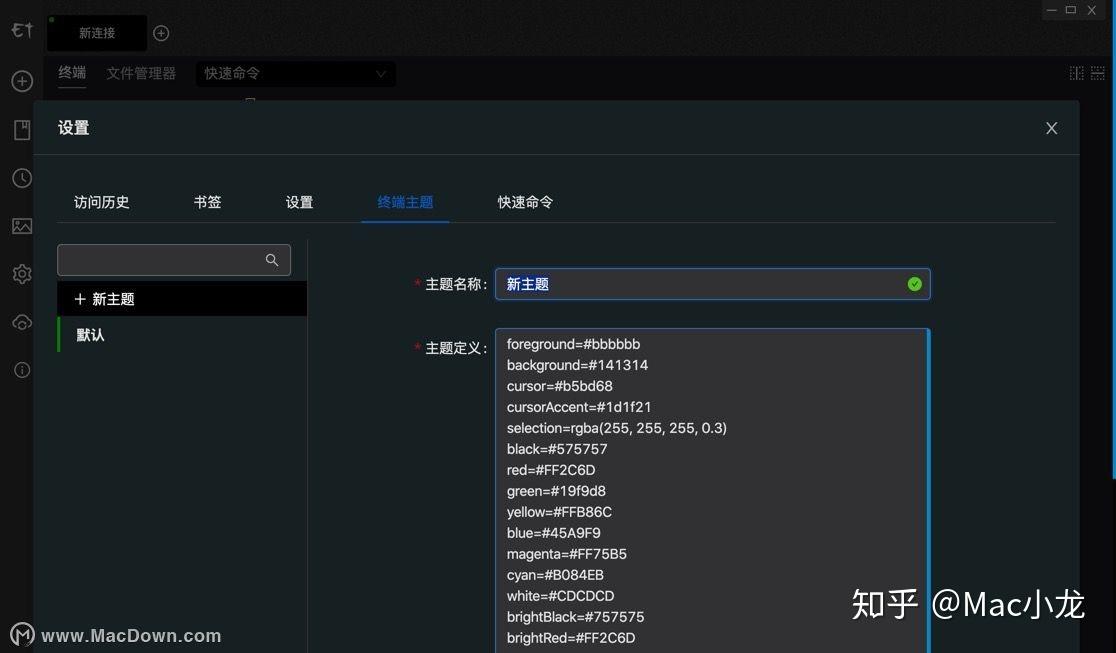Switch to 设置 tab in settings dialog
The height and width of the screenshot is (653, 1116).
pyautogui.click(x=300, y=202)
